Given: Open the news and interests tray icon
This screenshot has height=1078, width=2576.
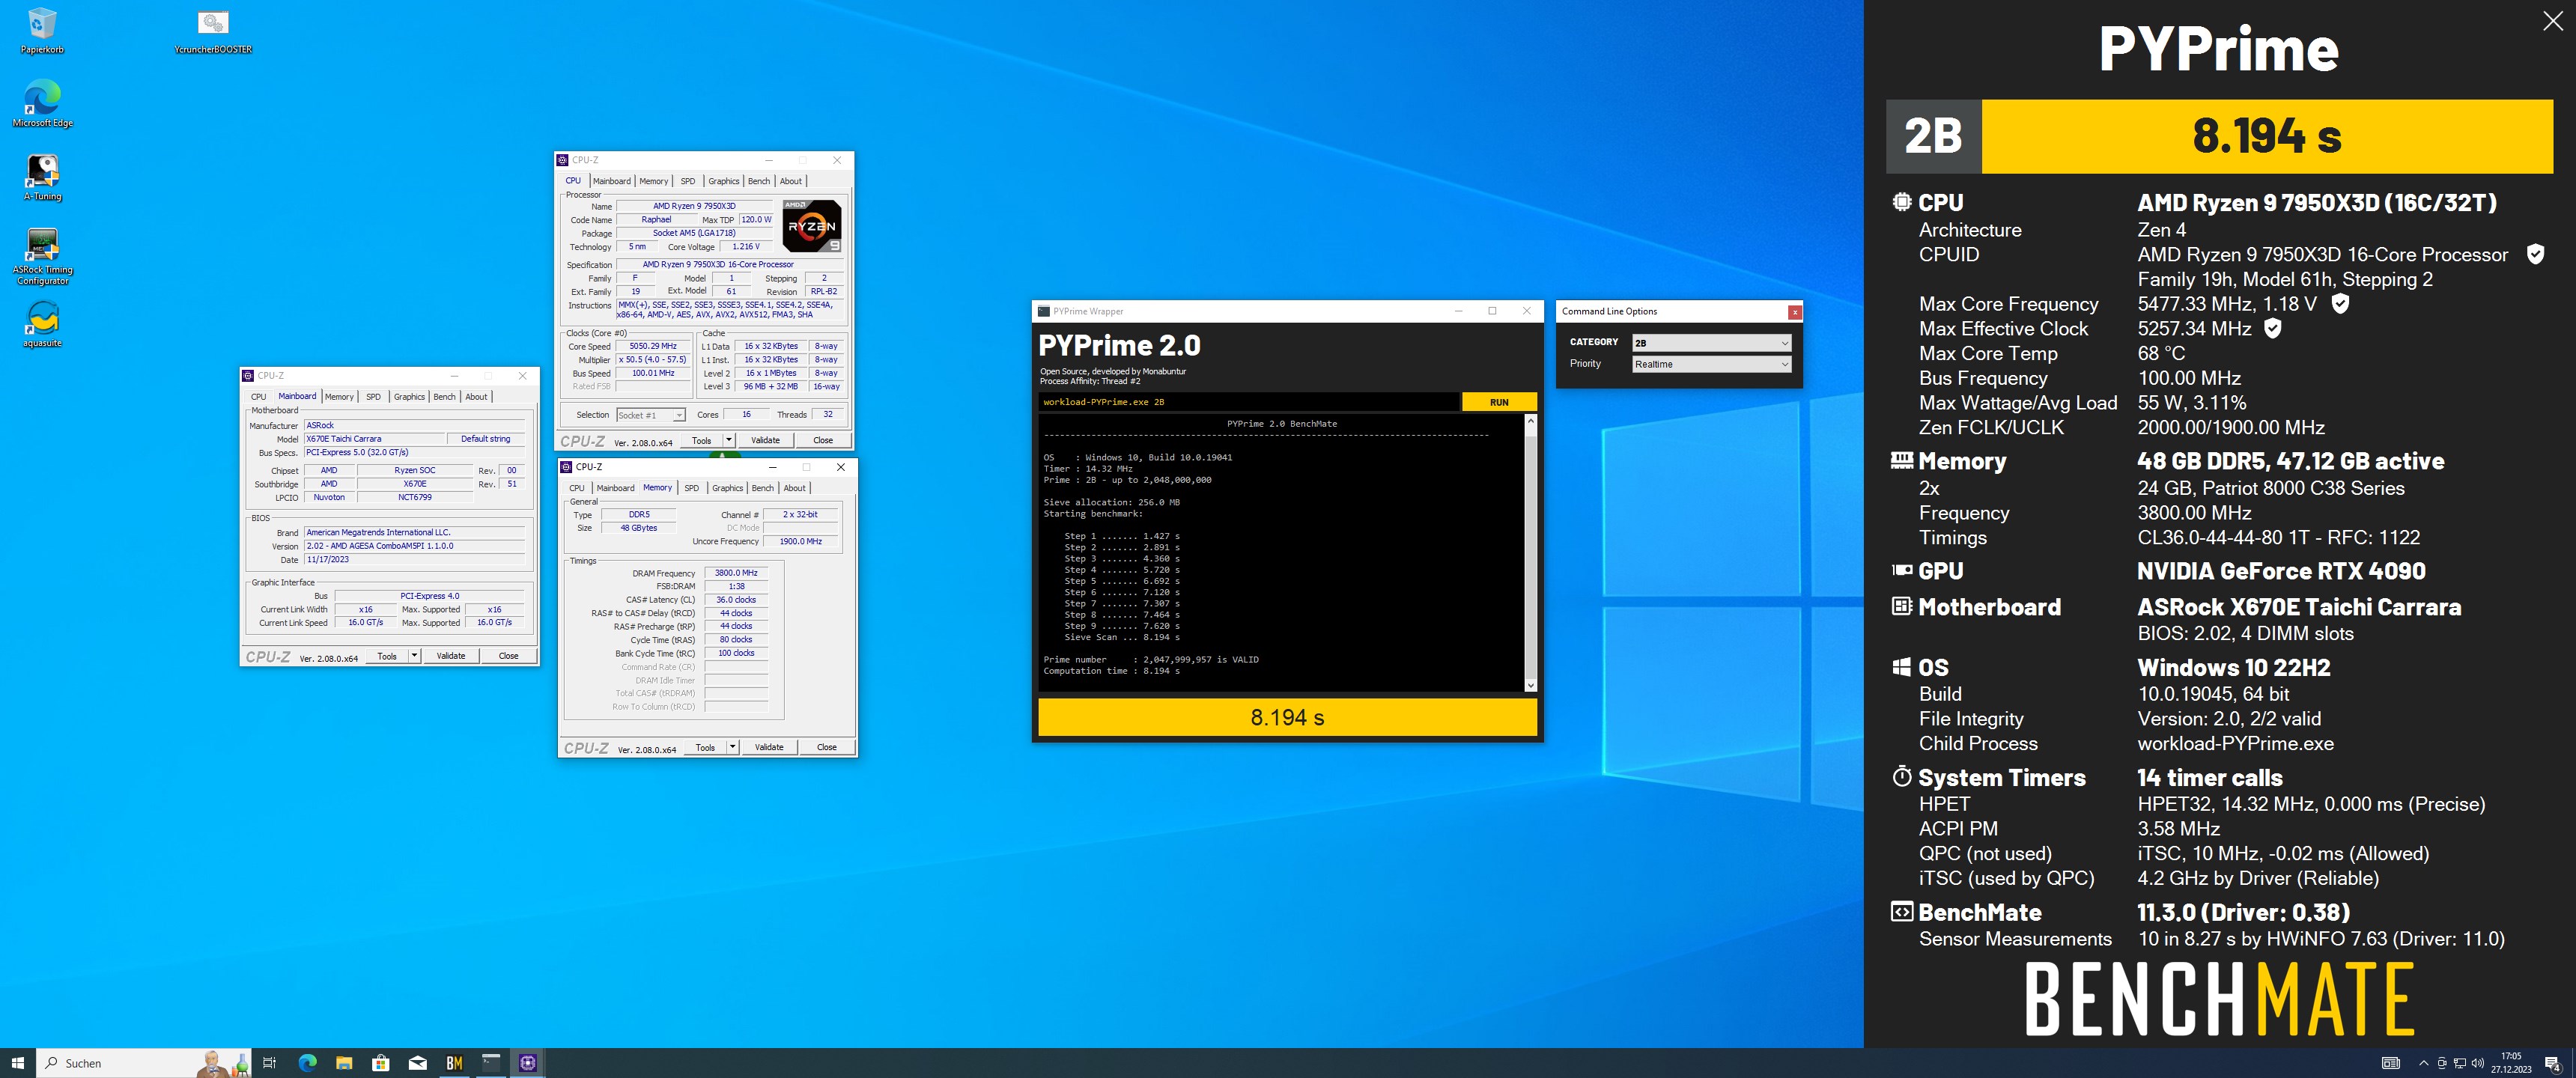Looking at the screenshot, I should (x=2391, y=1062).
